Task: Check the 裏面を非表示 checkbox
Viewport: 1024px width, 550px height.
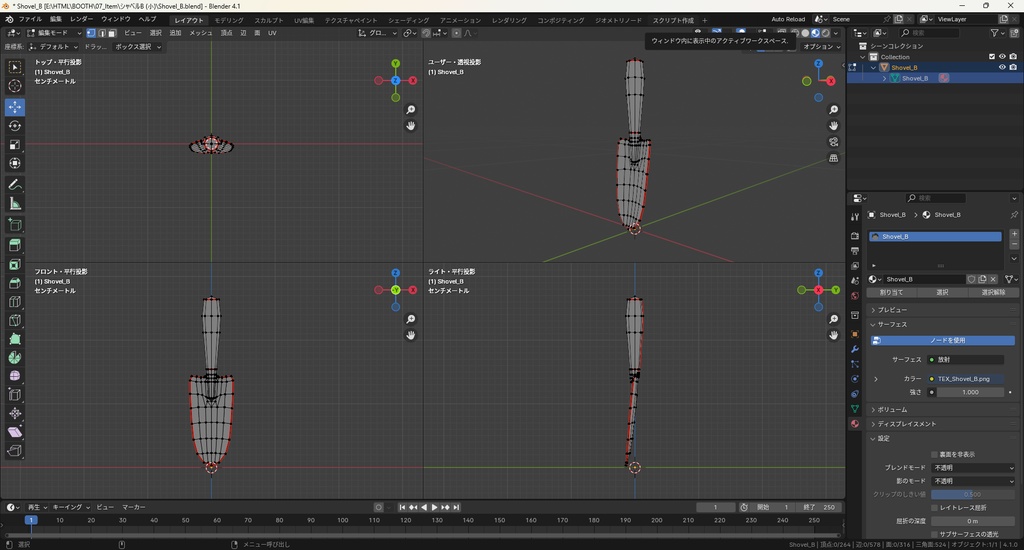Action: (x=935, y=454)
